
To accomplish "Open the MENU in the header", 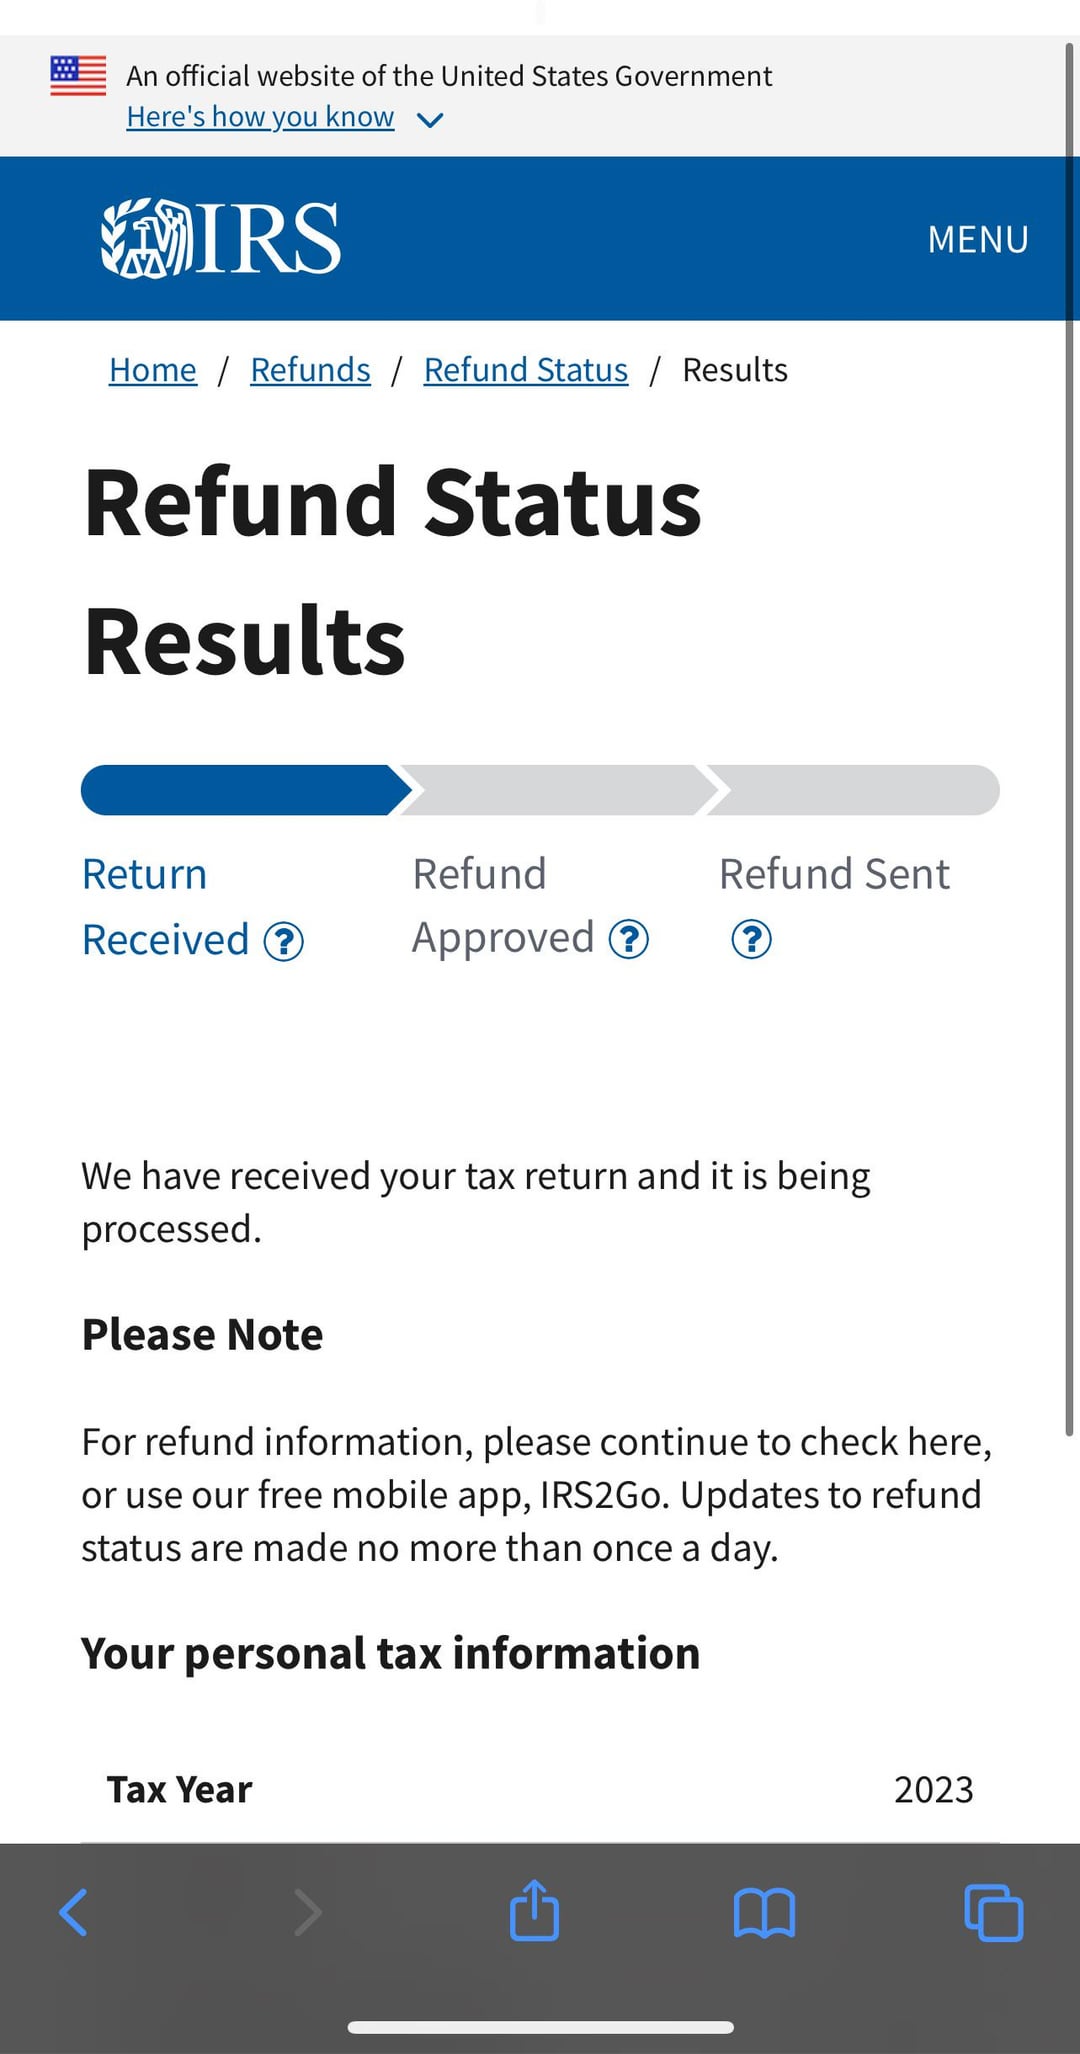I will (x=977, y=240).
